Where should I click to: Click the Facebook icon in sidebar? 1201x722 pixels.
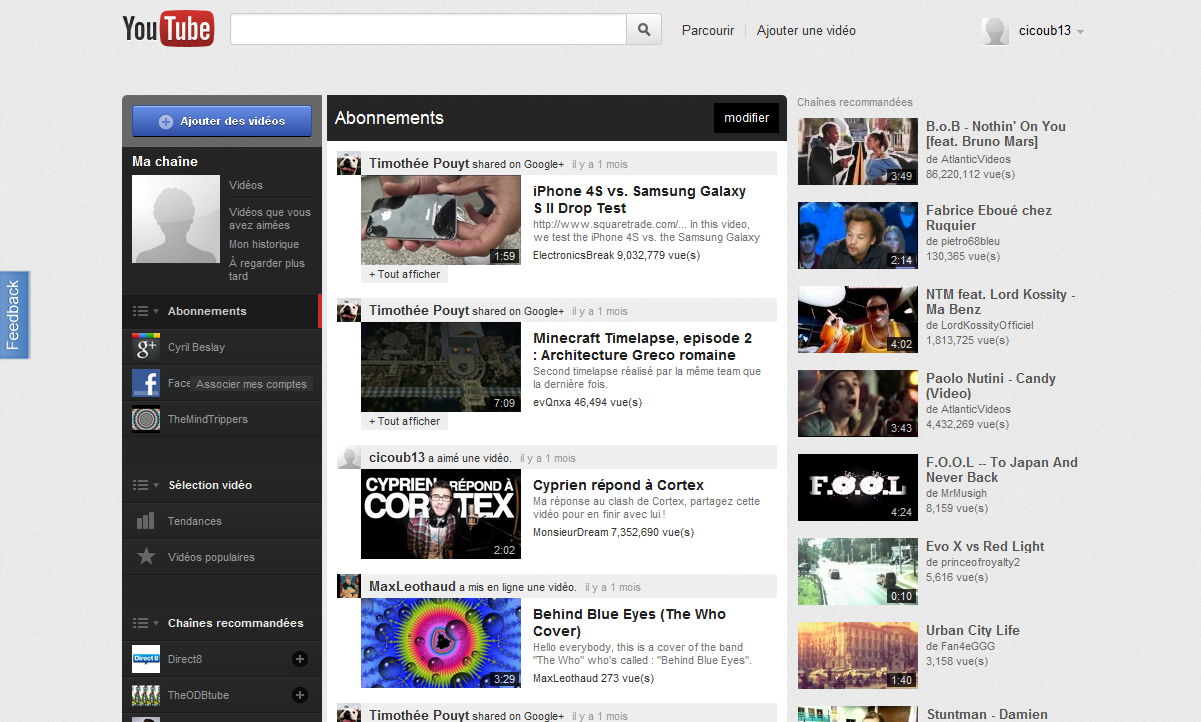[146, 383]
